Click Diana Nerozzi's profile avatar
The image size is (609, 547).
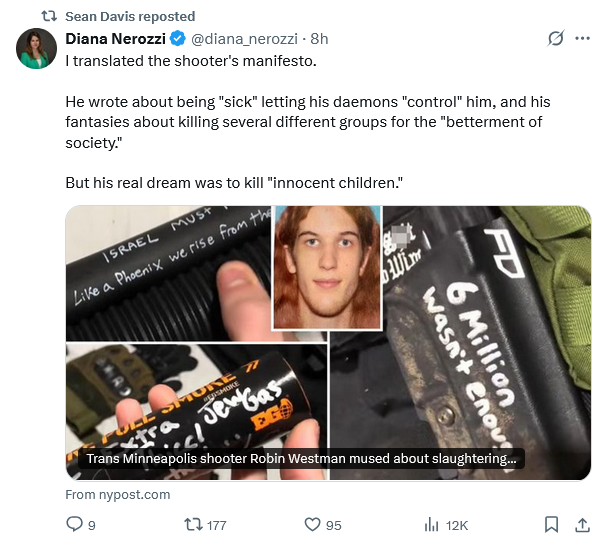pyautogui.click(x=36, y=48)
